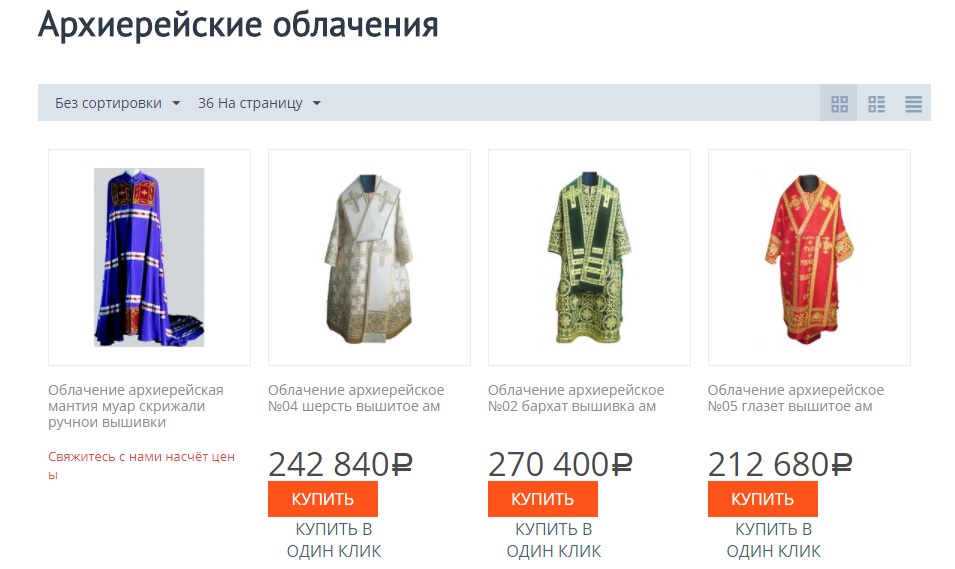Open the 'Без сортировки' sorting dropdown

pos(118,103)
